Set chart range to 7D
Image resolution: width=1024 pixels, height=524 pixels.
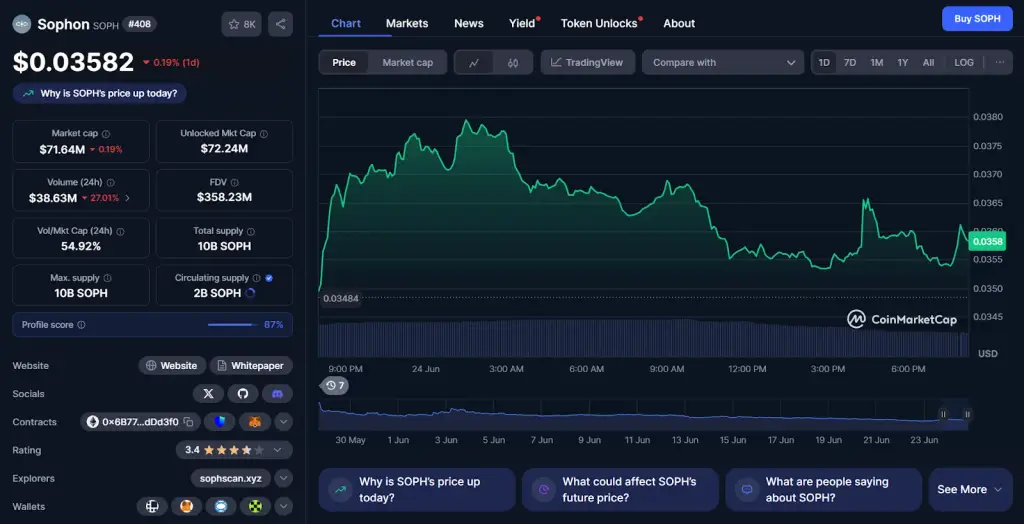click(x=850, y=63)
